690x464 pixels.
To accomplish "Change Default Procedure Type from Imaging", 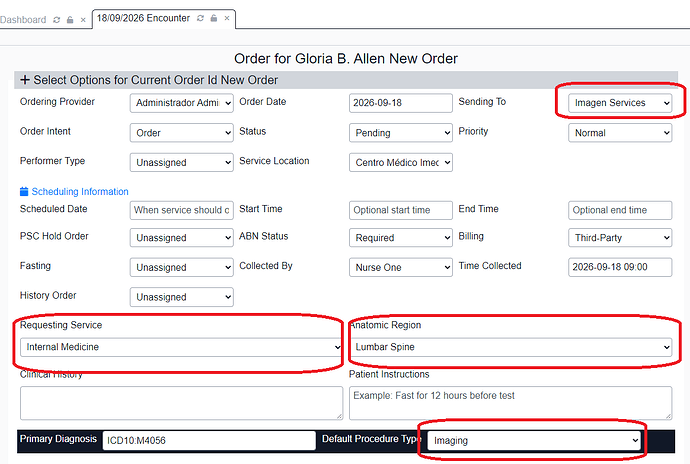I will pyautogui.click(x=534, y=440).
